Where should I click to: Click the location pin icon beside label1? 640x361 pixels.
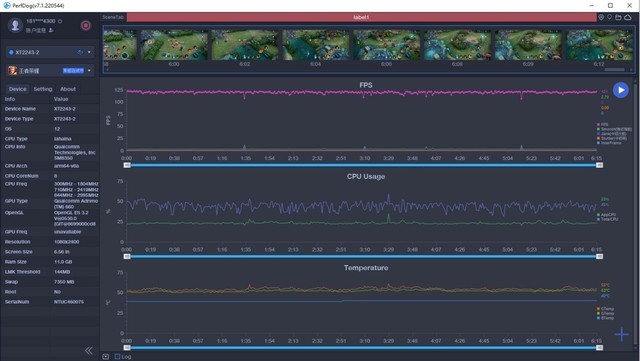coord(601,17)
